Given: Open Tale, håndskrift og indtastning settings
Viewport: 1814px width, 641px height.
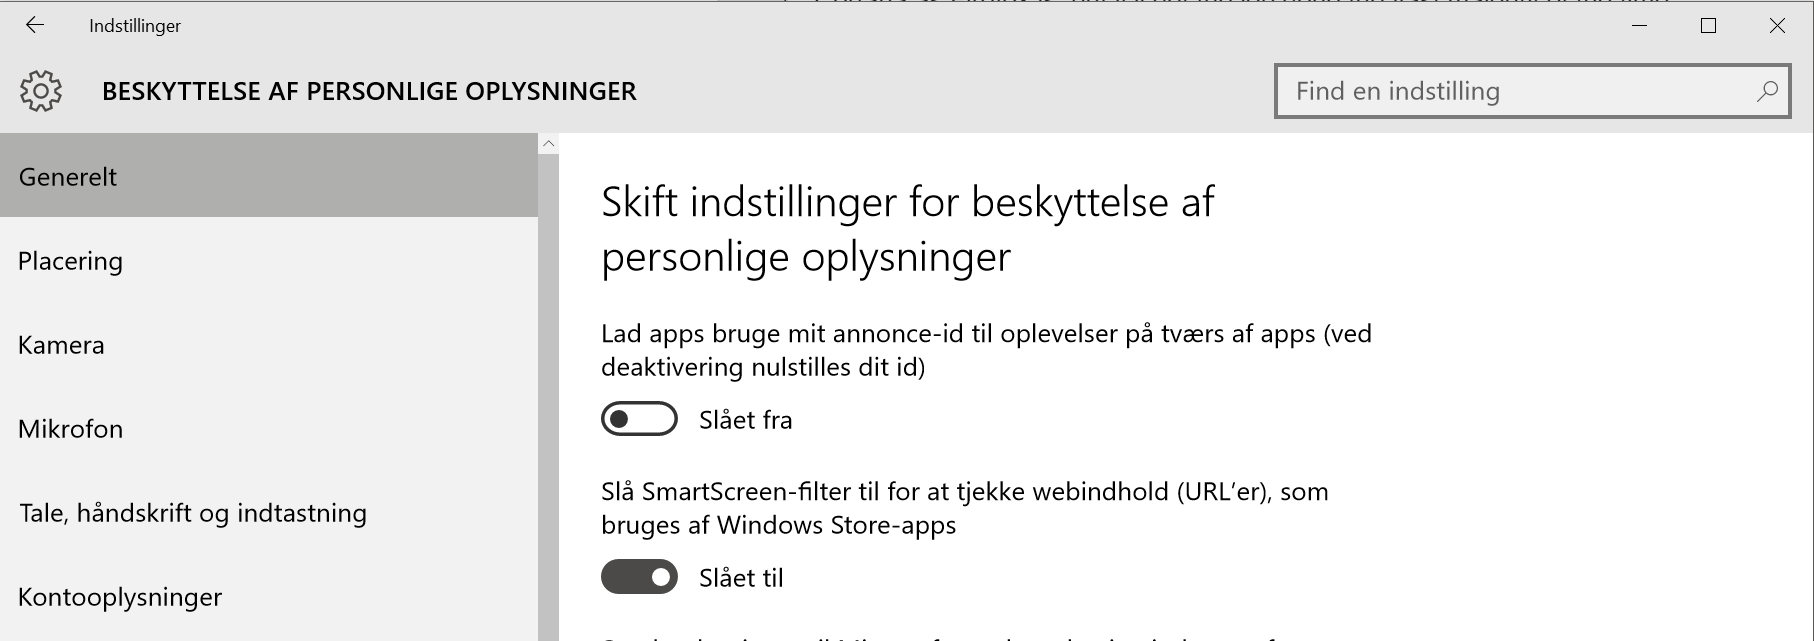Looking at the screenshot, I should (x=190, y=512).
